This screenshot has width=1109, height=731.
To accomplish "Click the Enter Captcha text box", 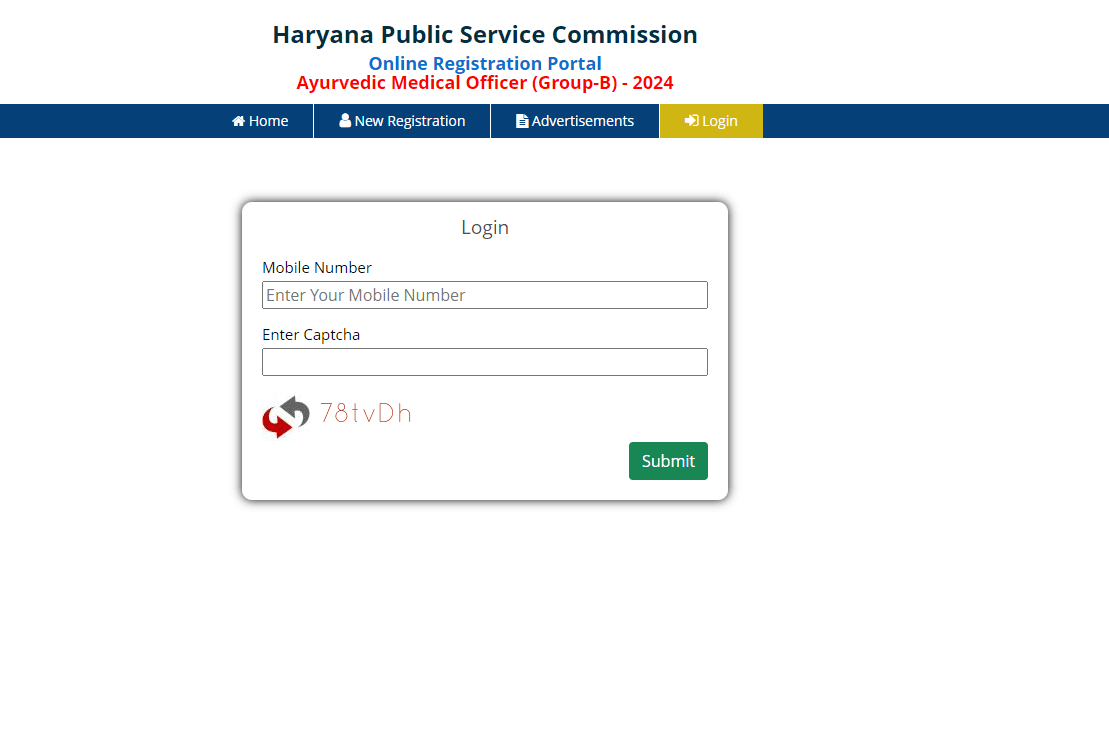I will coord(484,362).
